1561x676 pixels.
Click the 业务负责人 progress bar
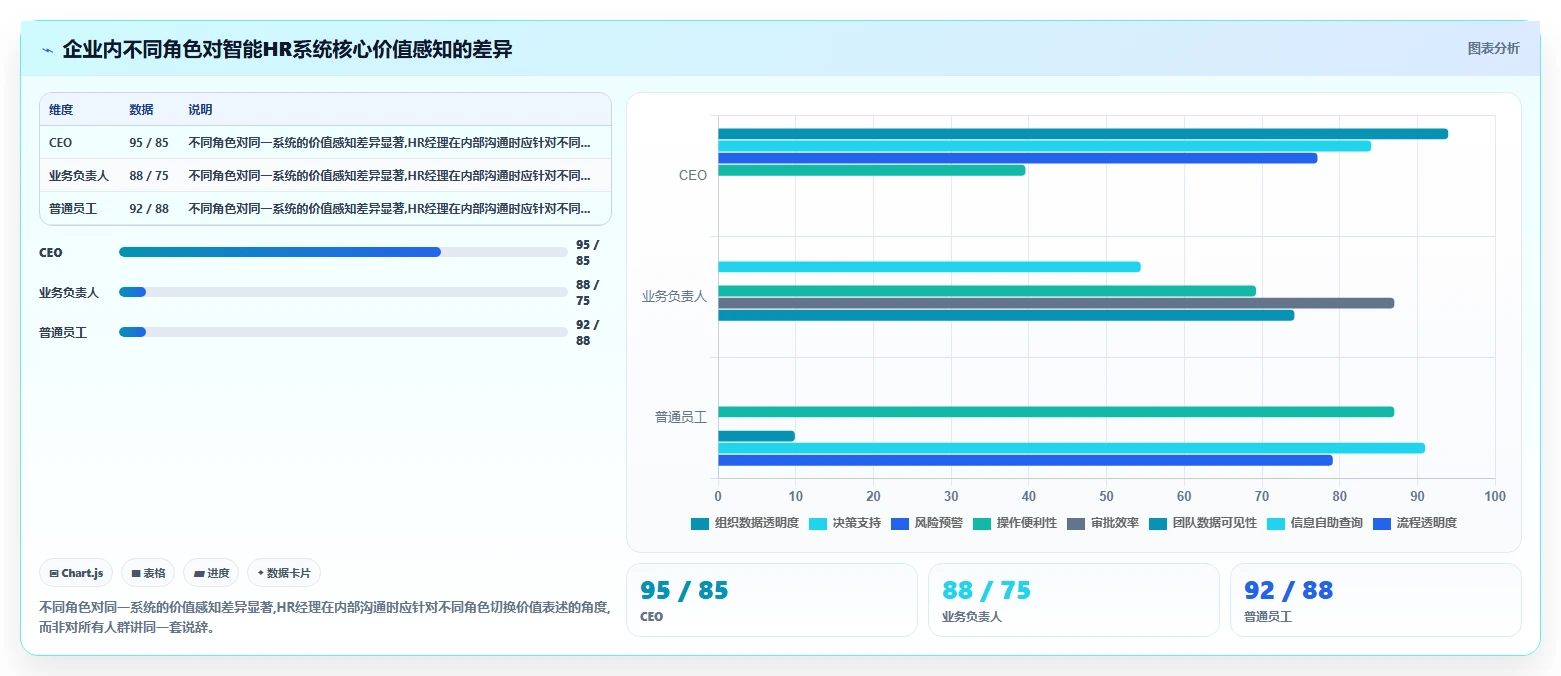pyautogui.click(x=343, y=292)
